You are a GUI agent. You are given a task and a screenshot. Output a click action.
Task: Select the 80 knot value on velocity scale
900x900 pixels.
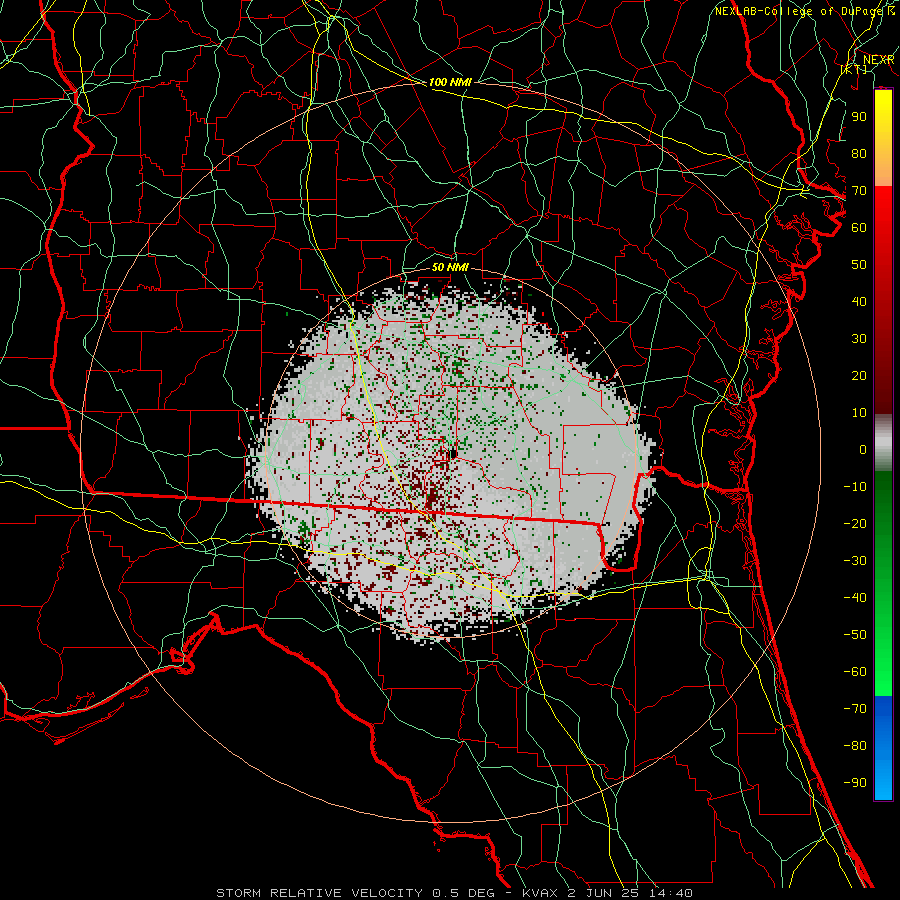tap(859, 153)
